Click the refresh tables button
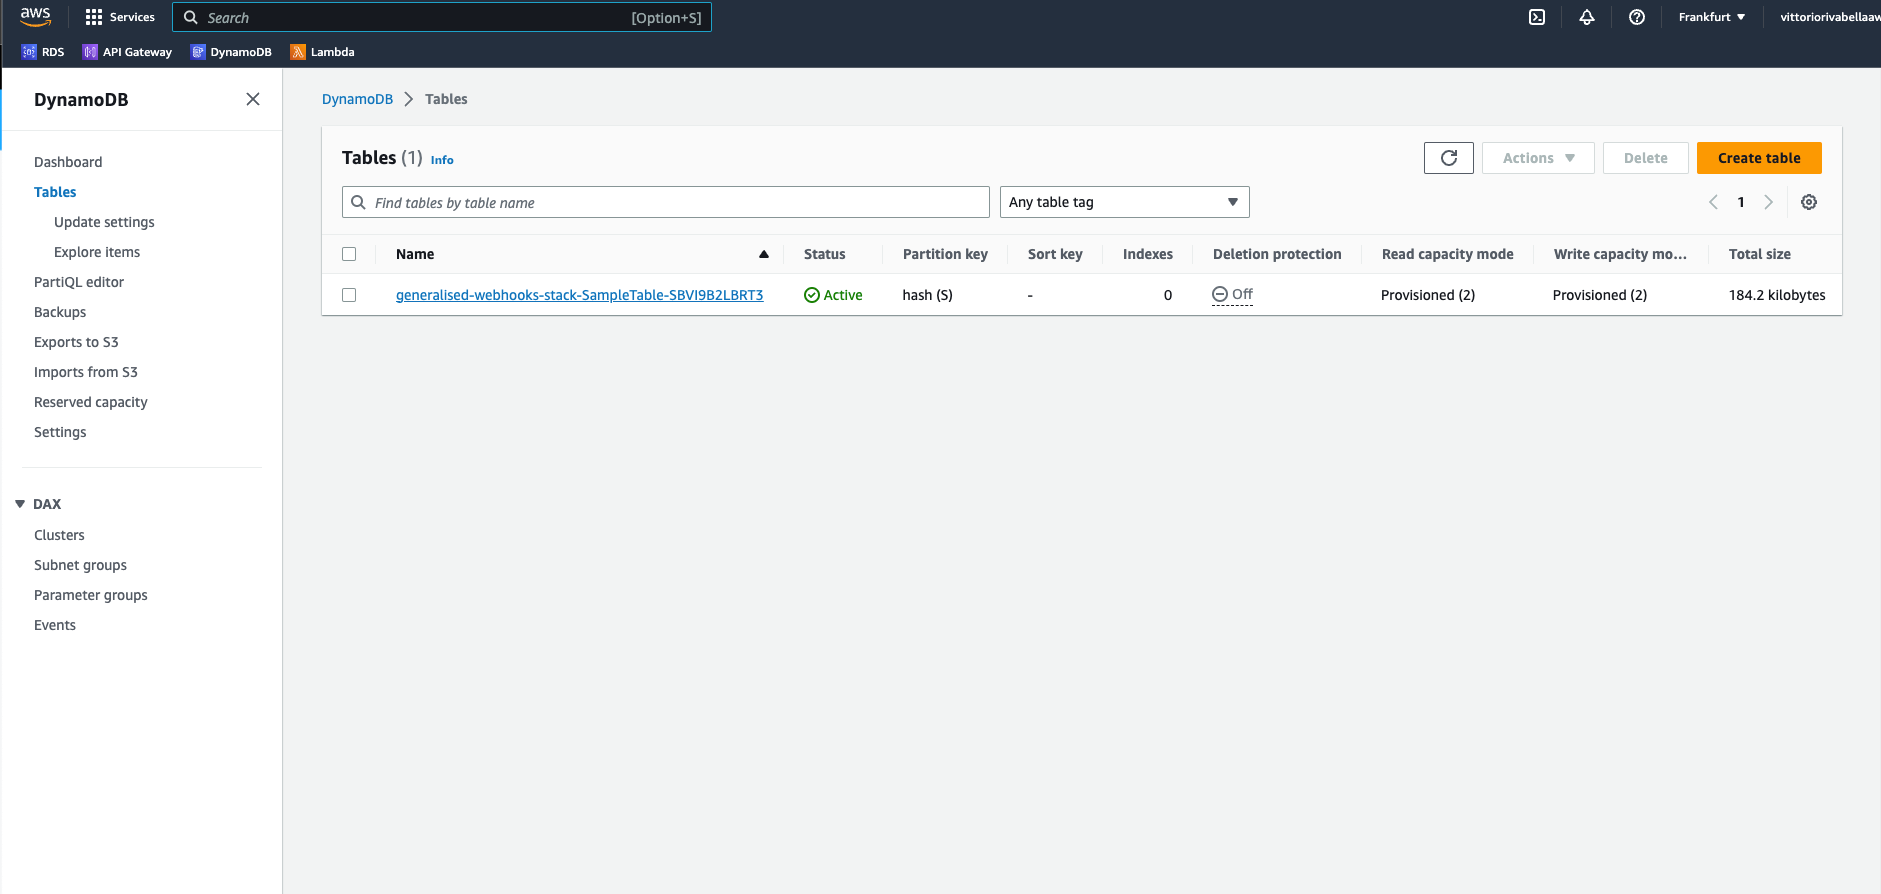This screenshot has height=894, width=1881. tap(1448, 158)
